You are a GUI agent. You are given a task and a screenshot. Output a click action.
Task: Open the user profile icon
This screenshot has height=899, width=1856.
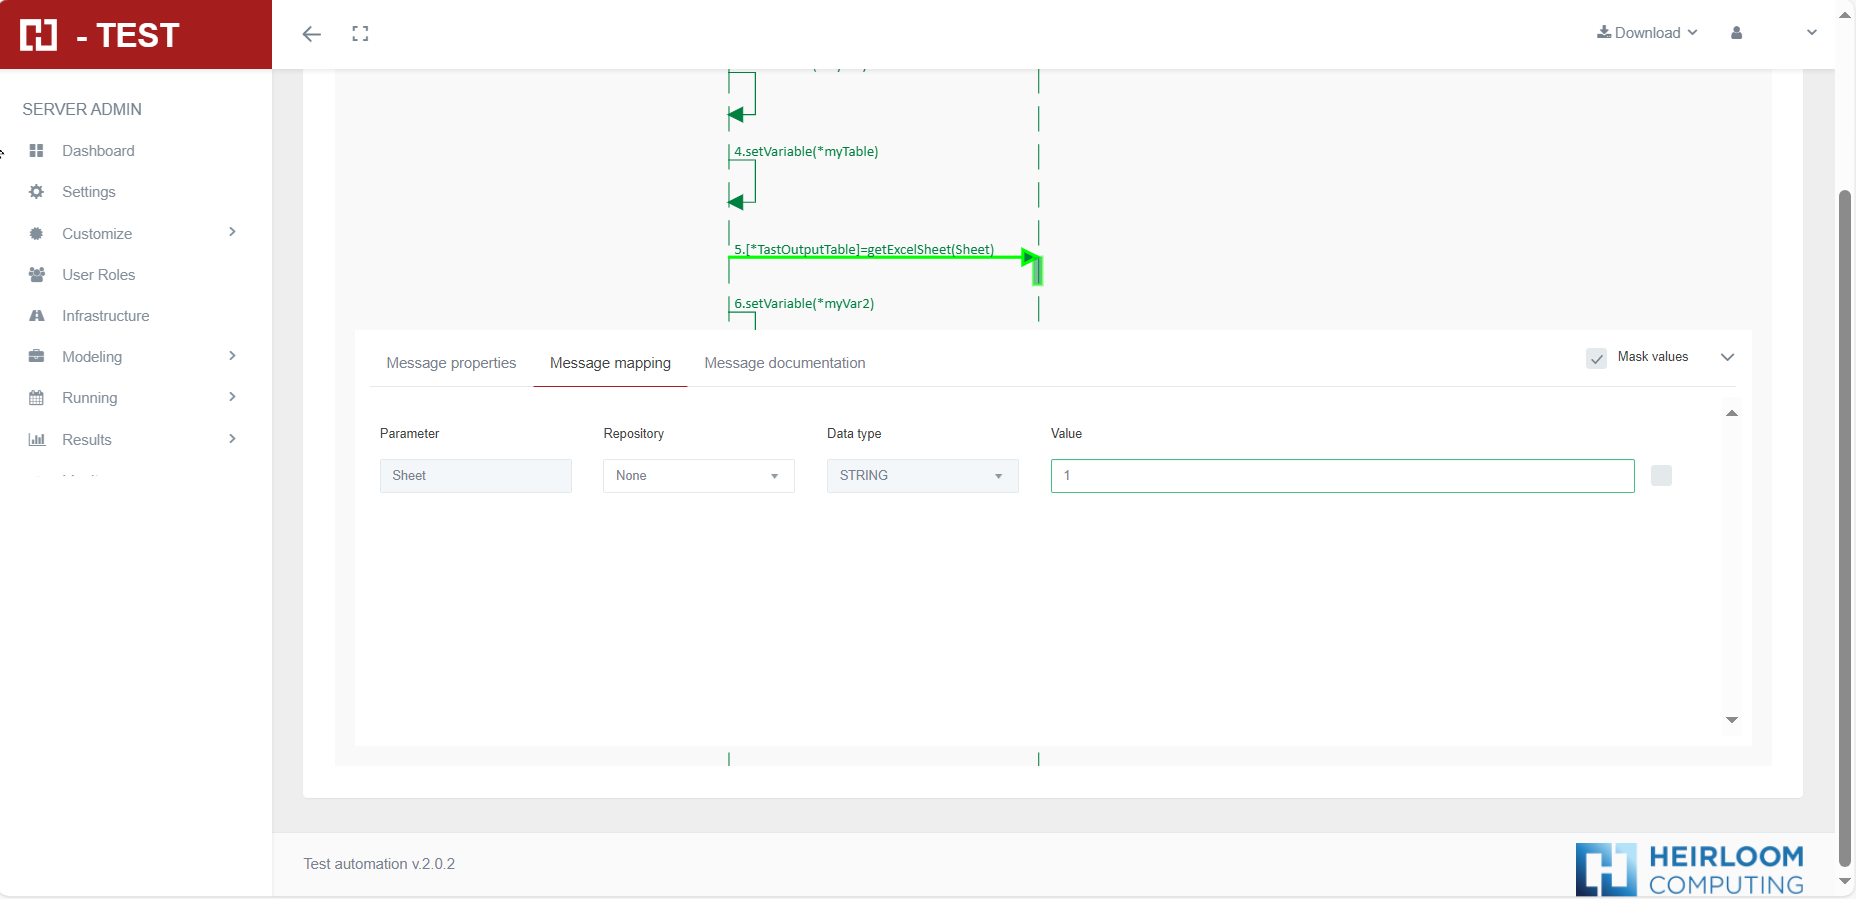1736,33
